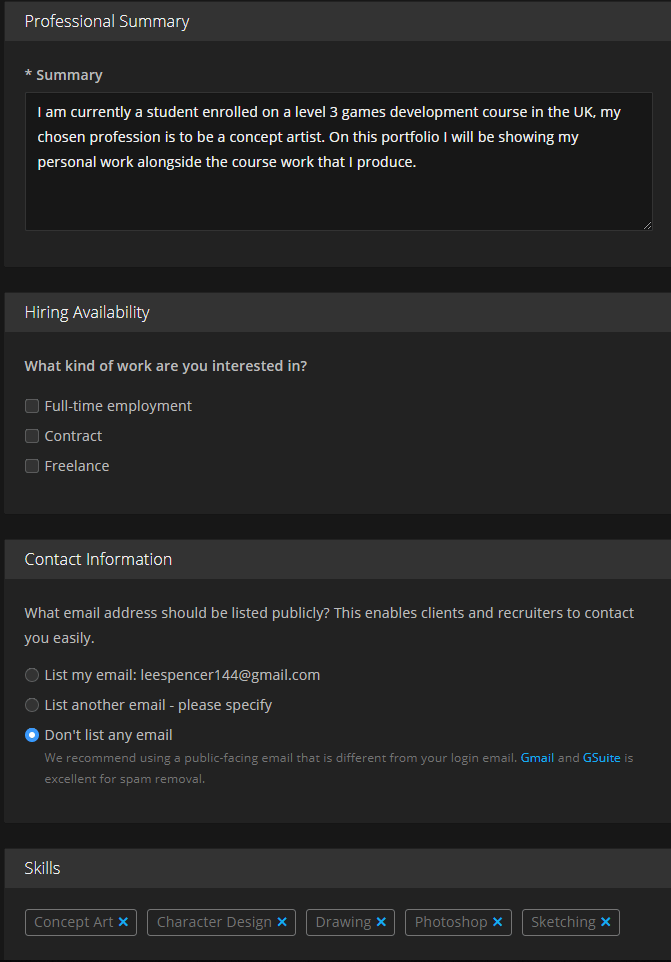The image size is (671, 962).
Task: Remove the Character Design skill tag
Action: [x=282, y=922]
